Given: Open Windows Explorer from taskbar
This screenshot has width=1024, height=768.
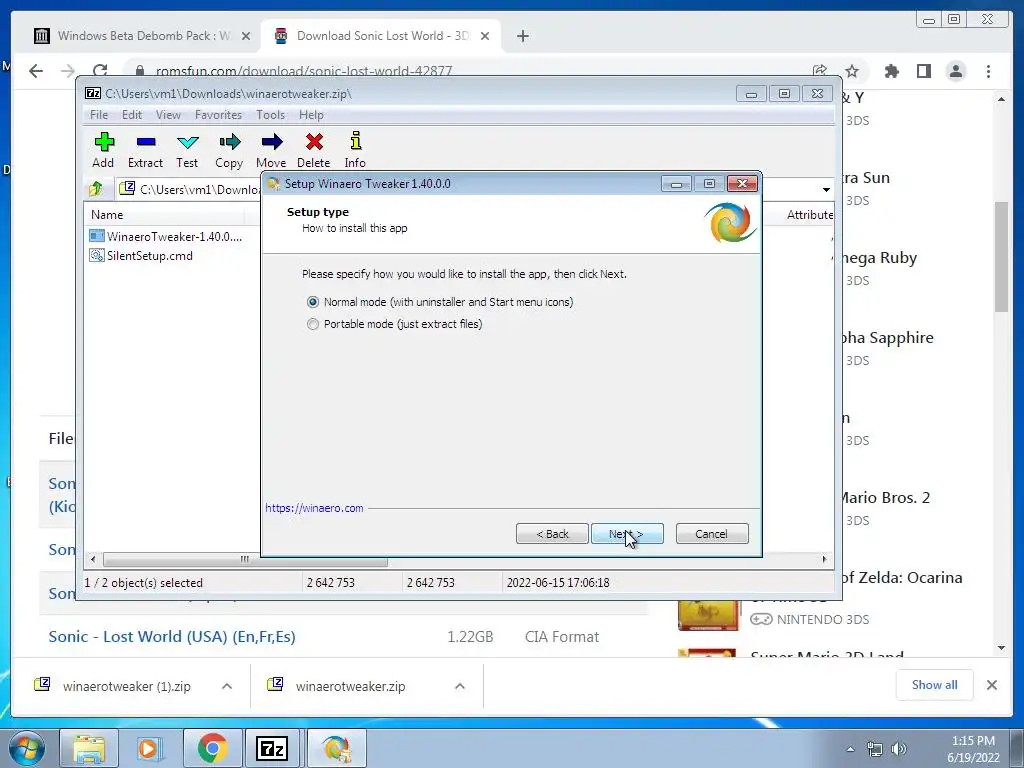Looking at the screenshot, I should pyautogui.click(x=88, y=748).
